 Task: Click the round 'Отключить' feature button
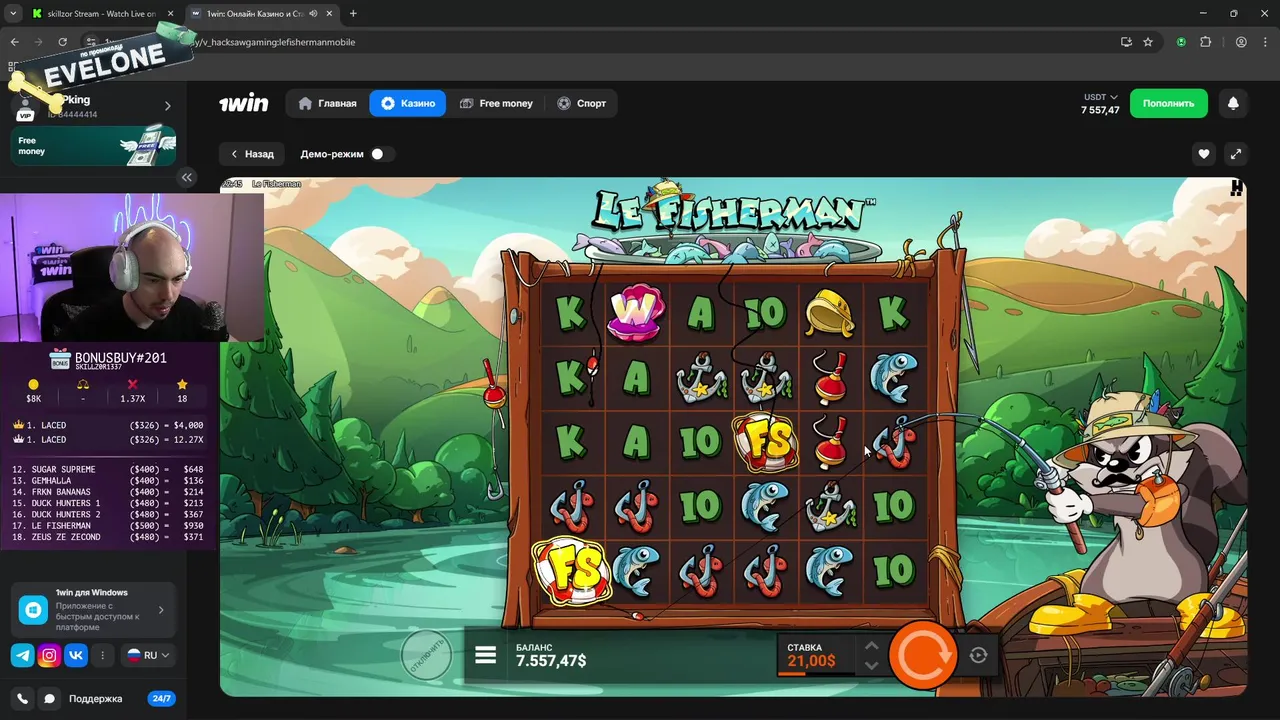tap(426, 656)
